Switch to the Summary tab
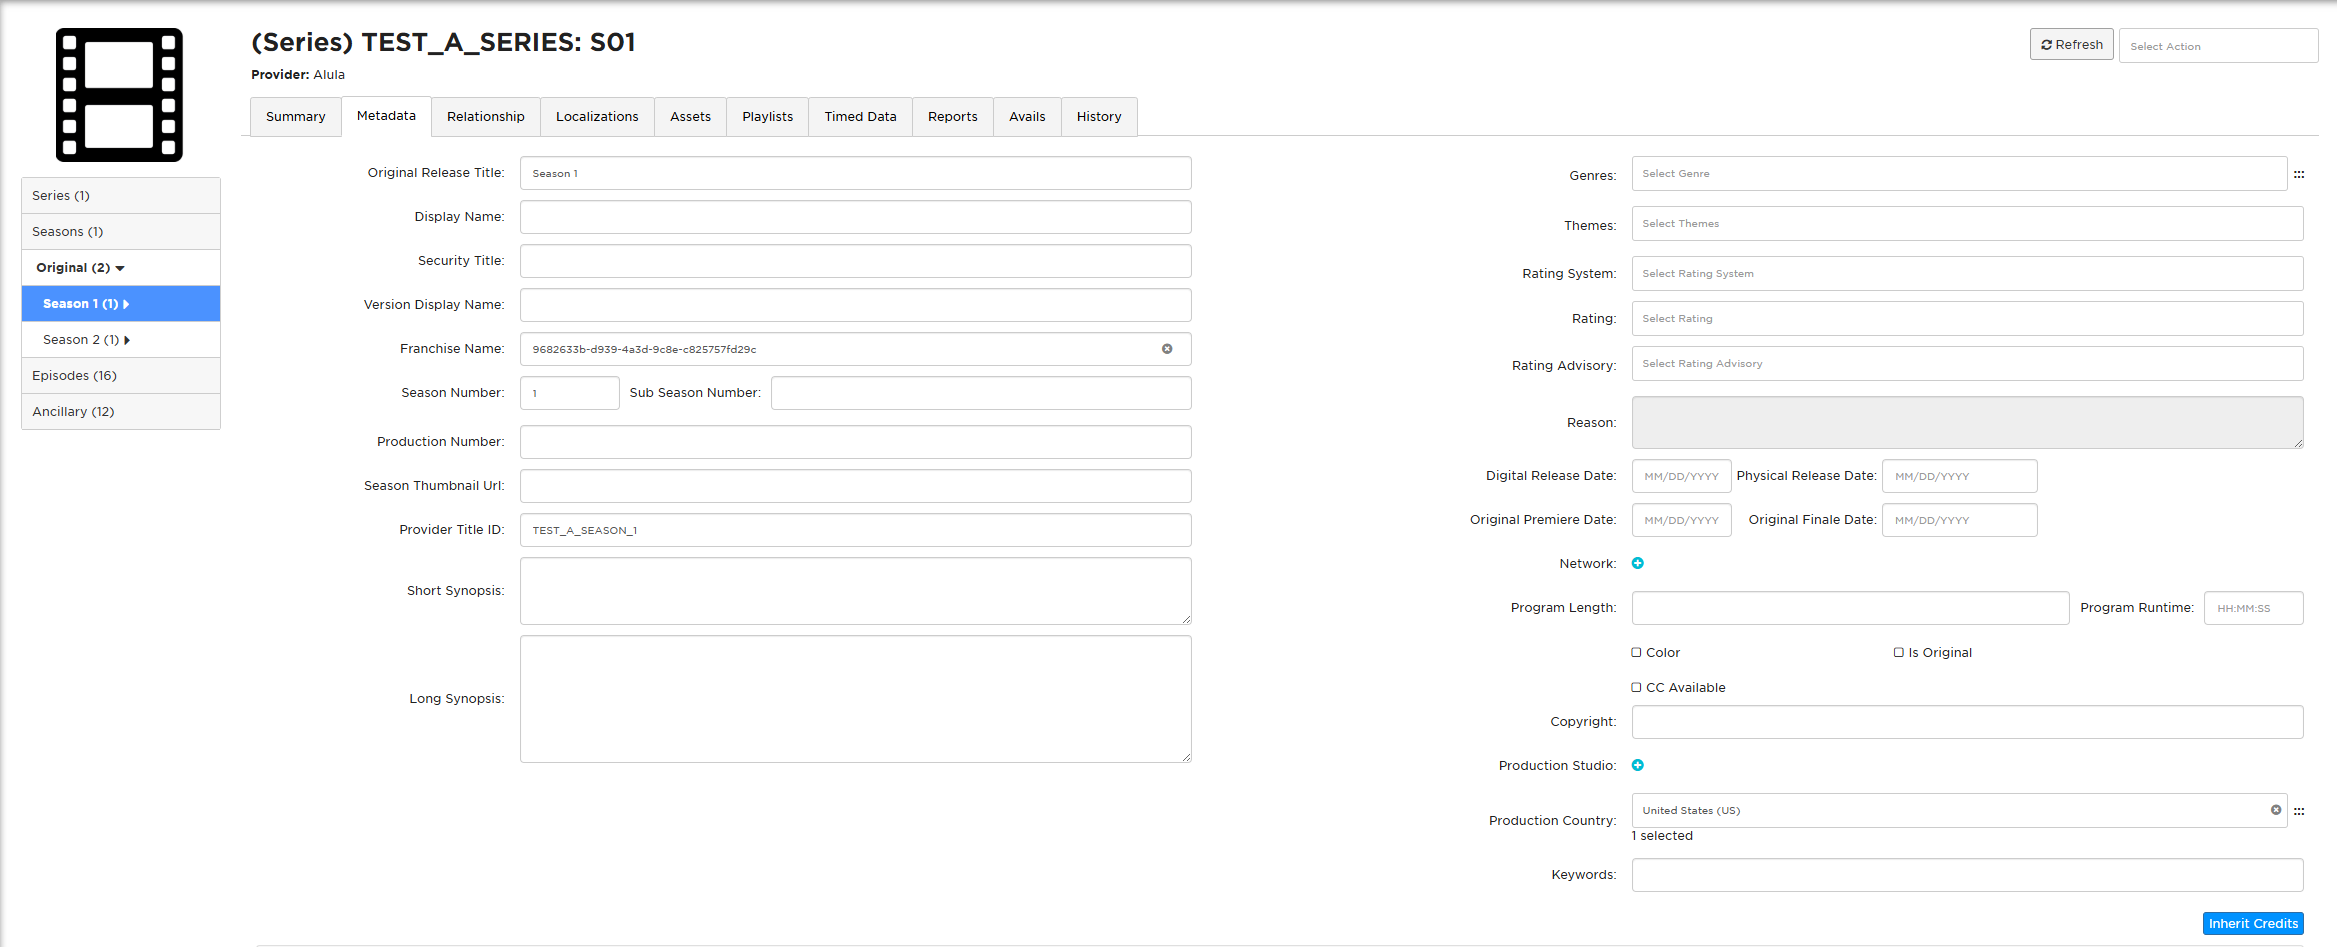This screenshot has width=2337, height=947. click(296, 117)
